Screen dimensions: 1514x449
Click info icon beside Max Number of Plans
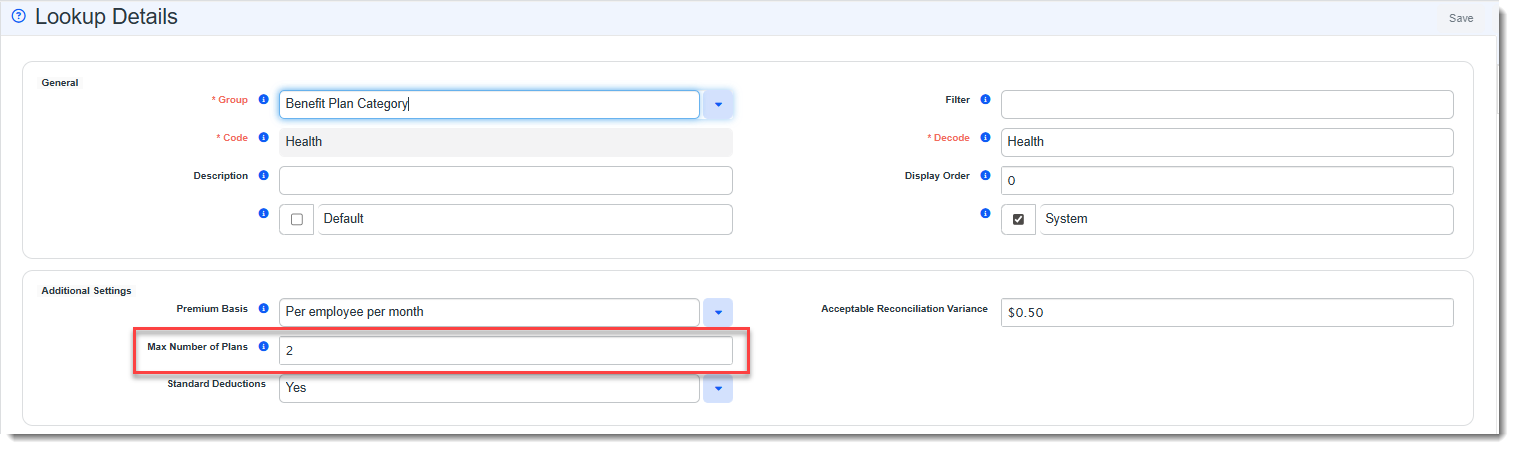coord(264,347)
